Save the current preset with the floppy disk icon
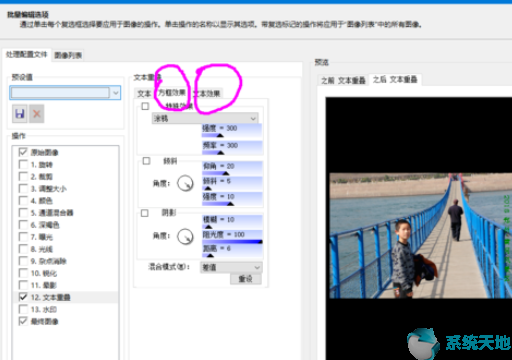Image resolution: width=512 pixels, height=360 pixels. tap(20, 114)
